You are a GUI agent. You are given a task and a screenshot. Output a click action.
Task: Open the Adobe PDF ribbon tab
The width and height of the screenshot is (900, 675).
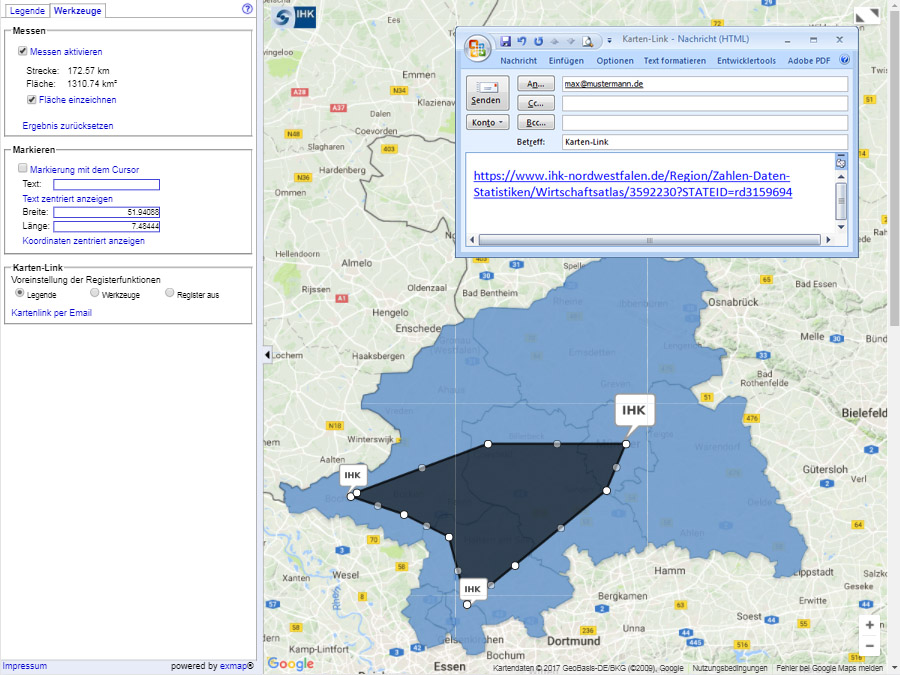(809, 60)
